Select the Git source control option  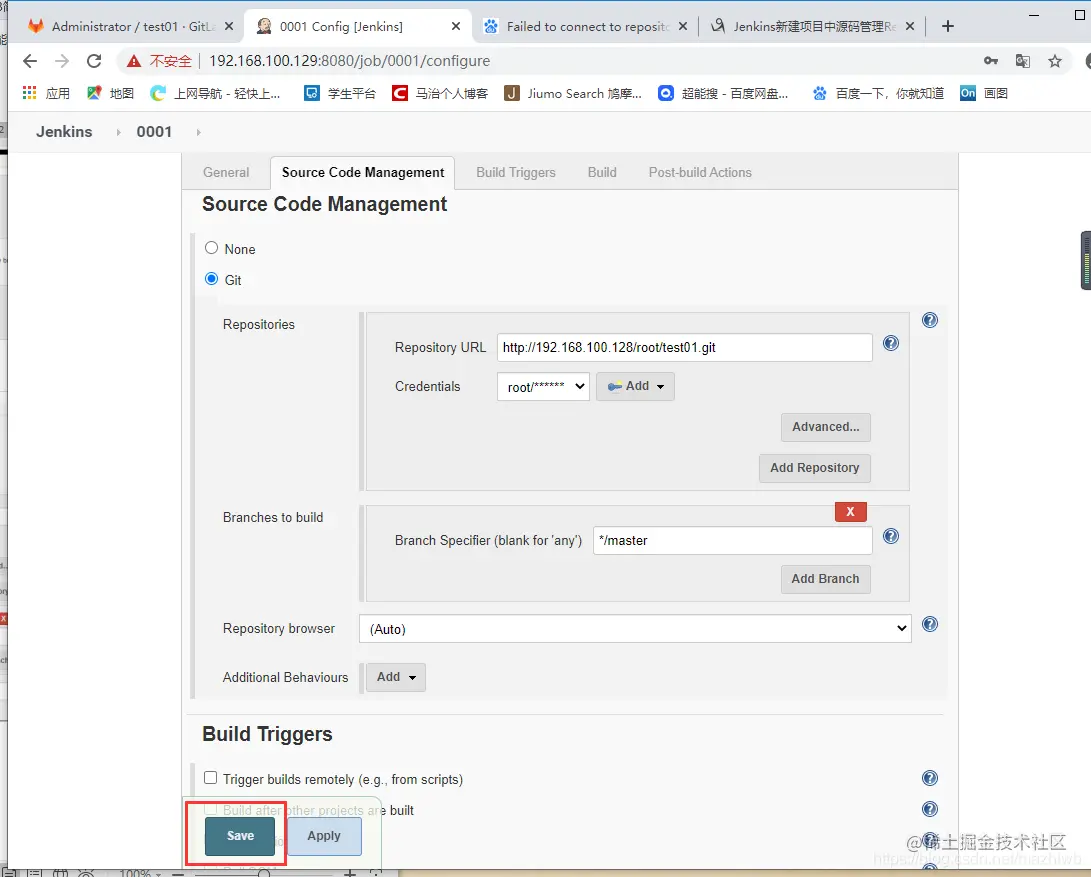click(x=212, y=279)
